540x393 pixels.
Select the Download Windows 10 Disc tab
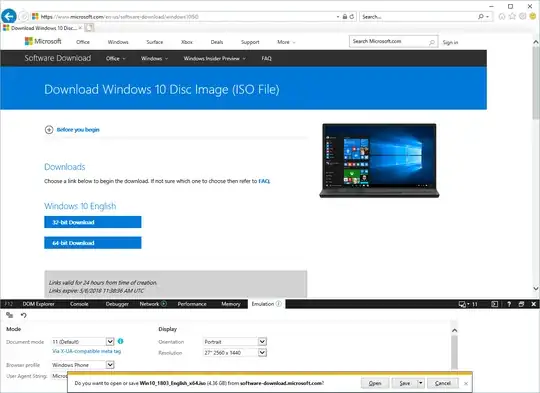pos(42,28)
